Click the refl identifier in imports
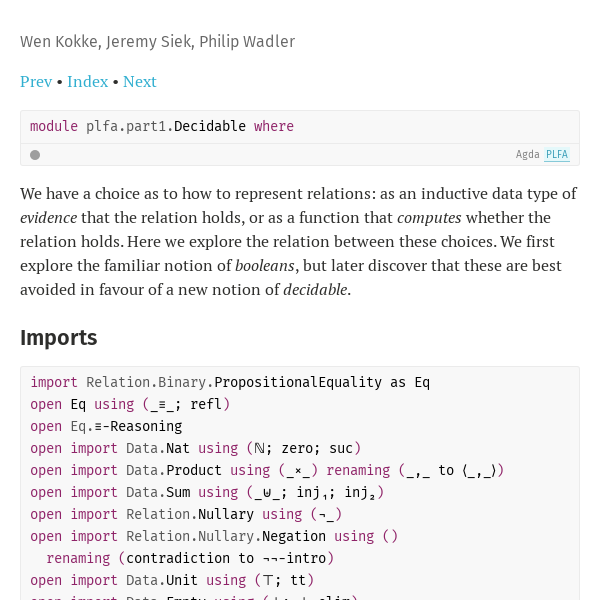This screenshot has width=600, height=600. pos(206,404)
